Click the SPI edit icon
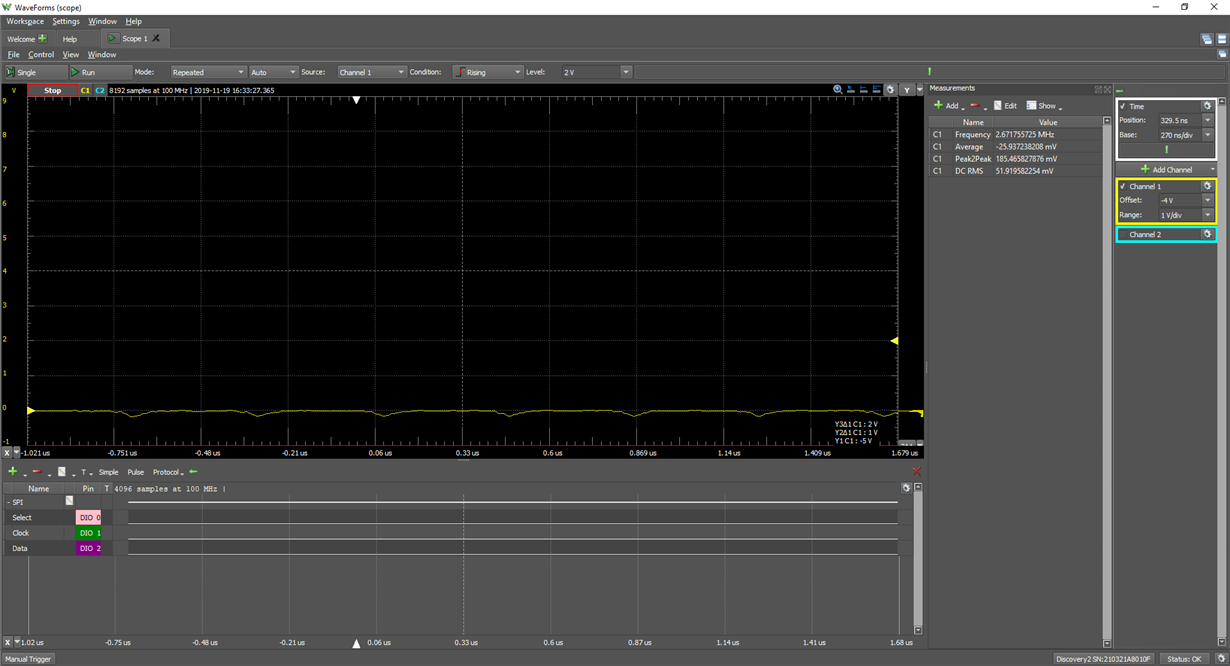Image resolution: width=1230 pixels, height=666 pixels. [69, 501]
